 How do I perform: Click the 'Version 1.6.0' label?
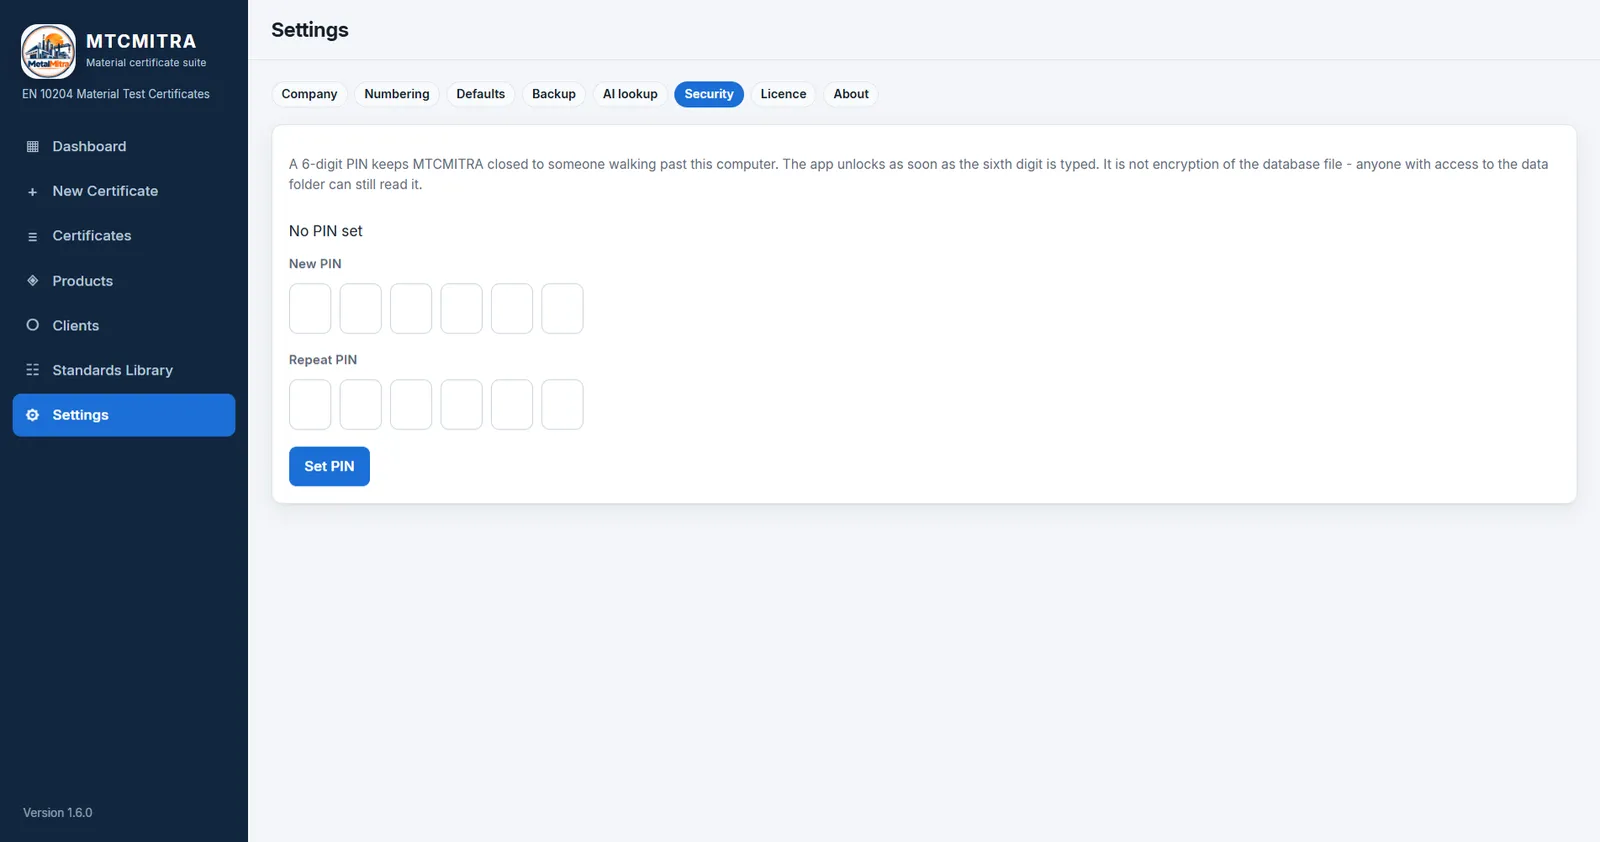pos(58,813)
